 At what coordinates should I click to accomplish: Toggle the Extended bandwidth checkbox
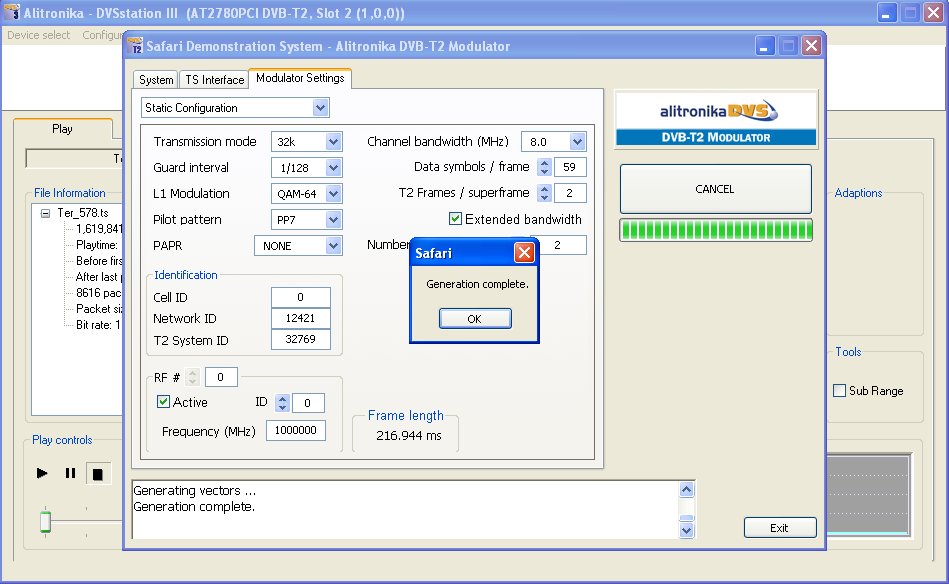455,218
